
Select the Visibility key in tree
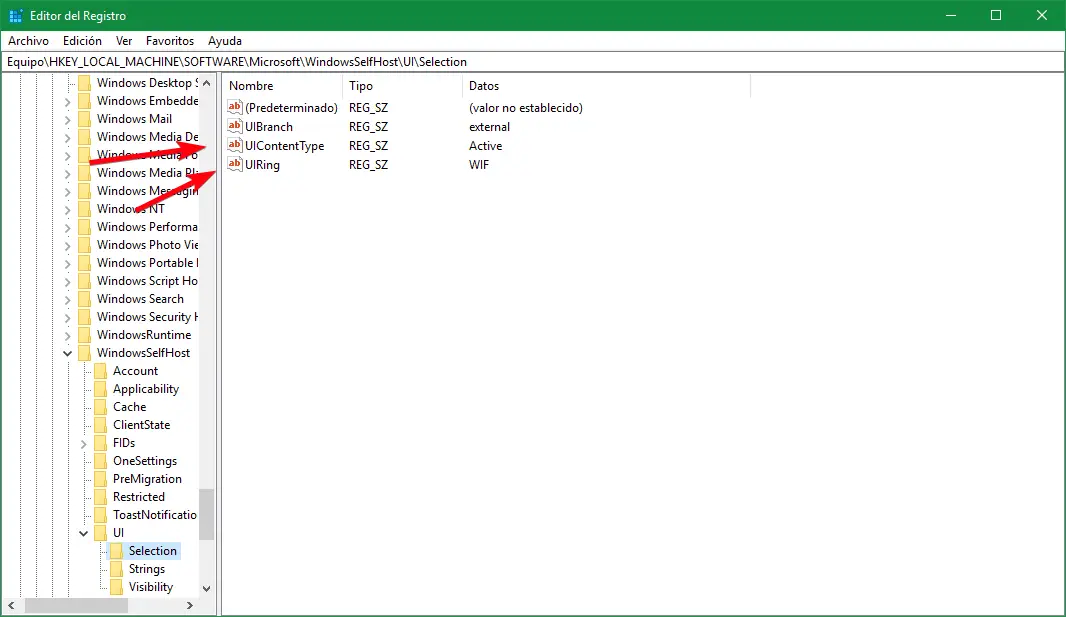pos(151,587)
